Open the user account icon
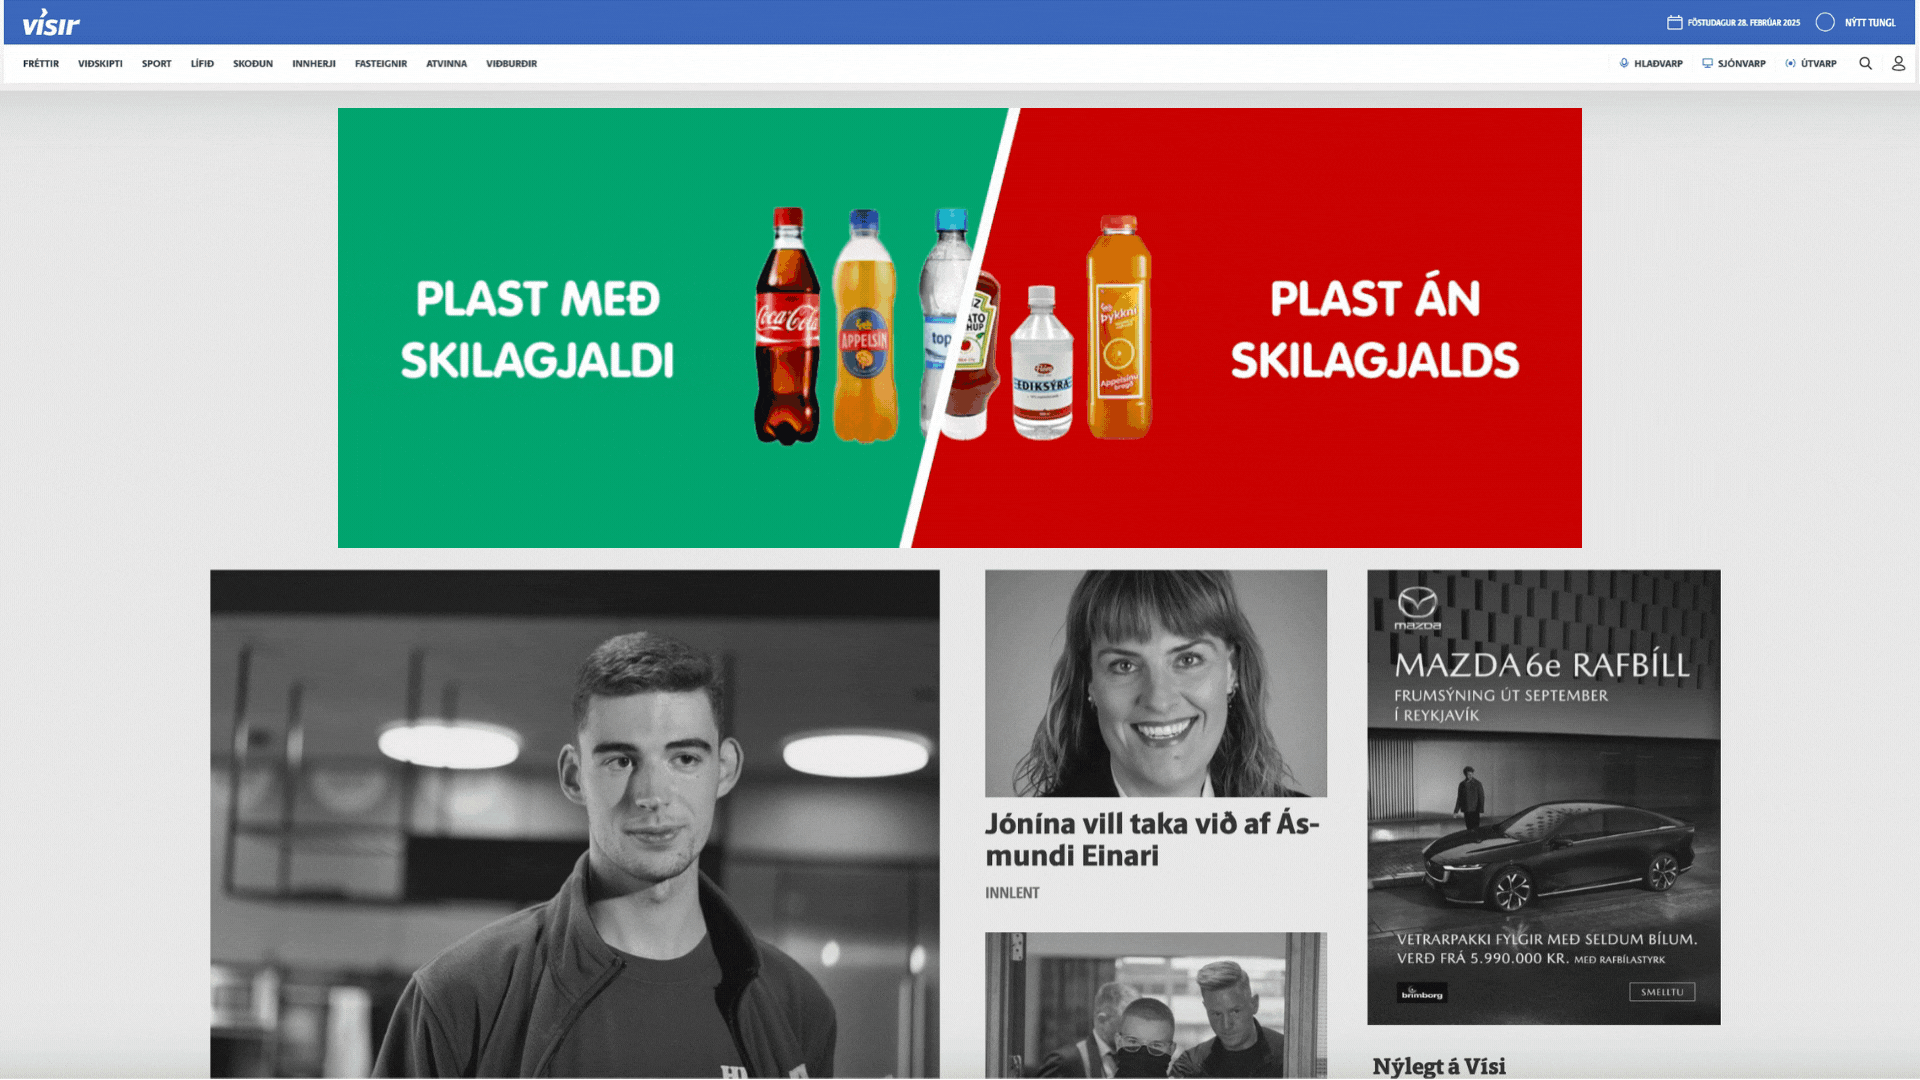 pos(1898,63)
